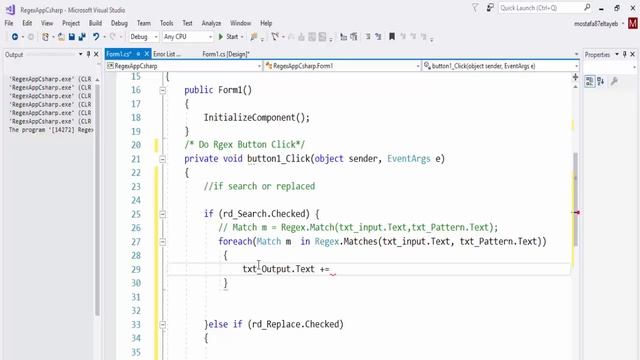The image size is (640, 360).
Task: Select Alphabetical sort in Properties panel
Action: click(601, 81)
